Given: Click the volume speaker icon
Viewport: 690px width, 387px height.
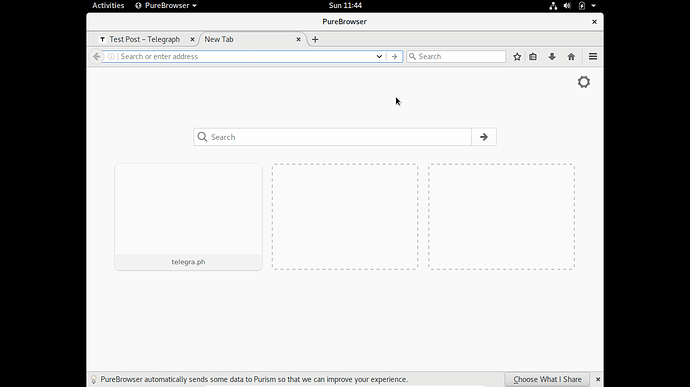Looking at the screenshot, I should [567, 6].
